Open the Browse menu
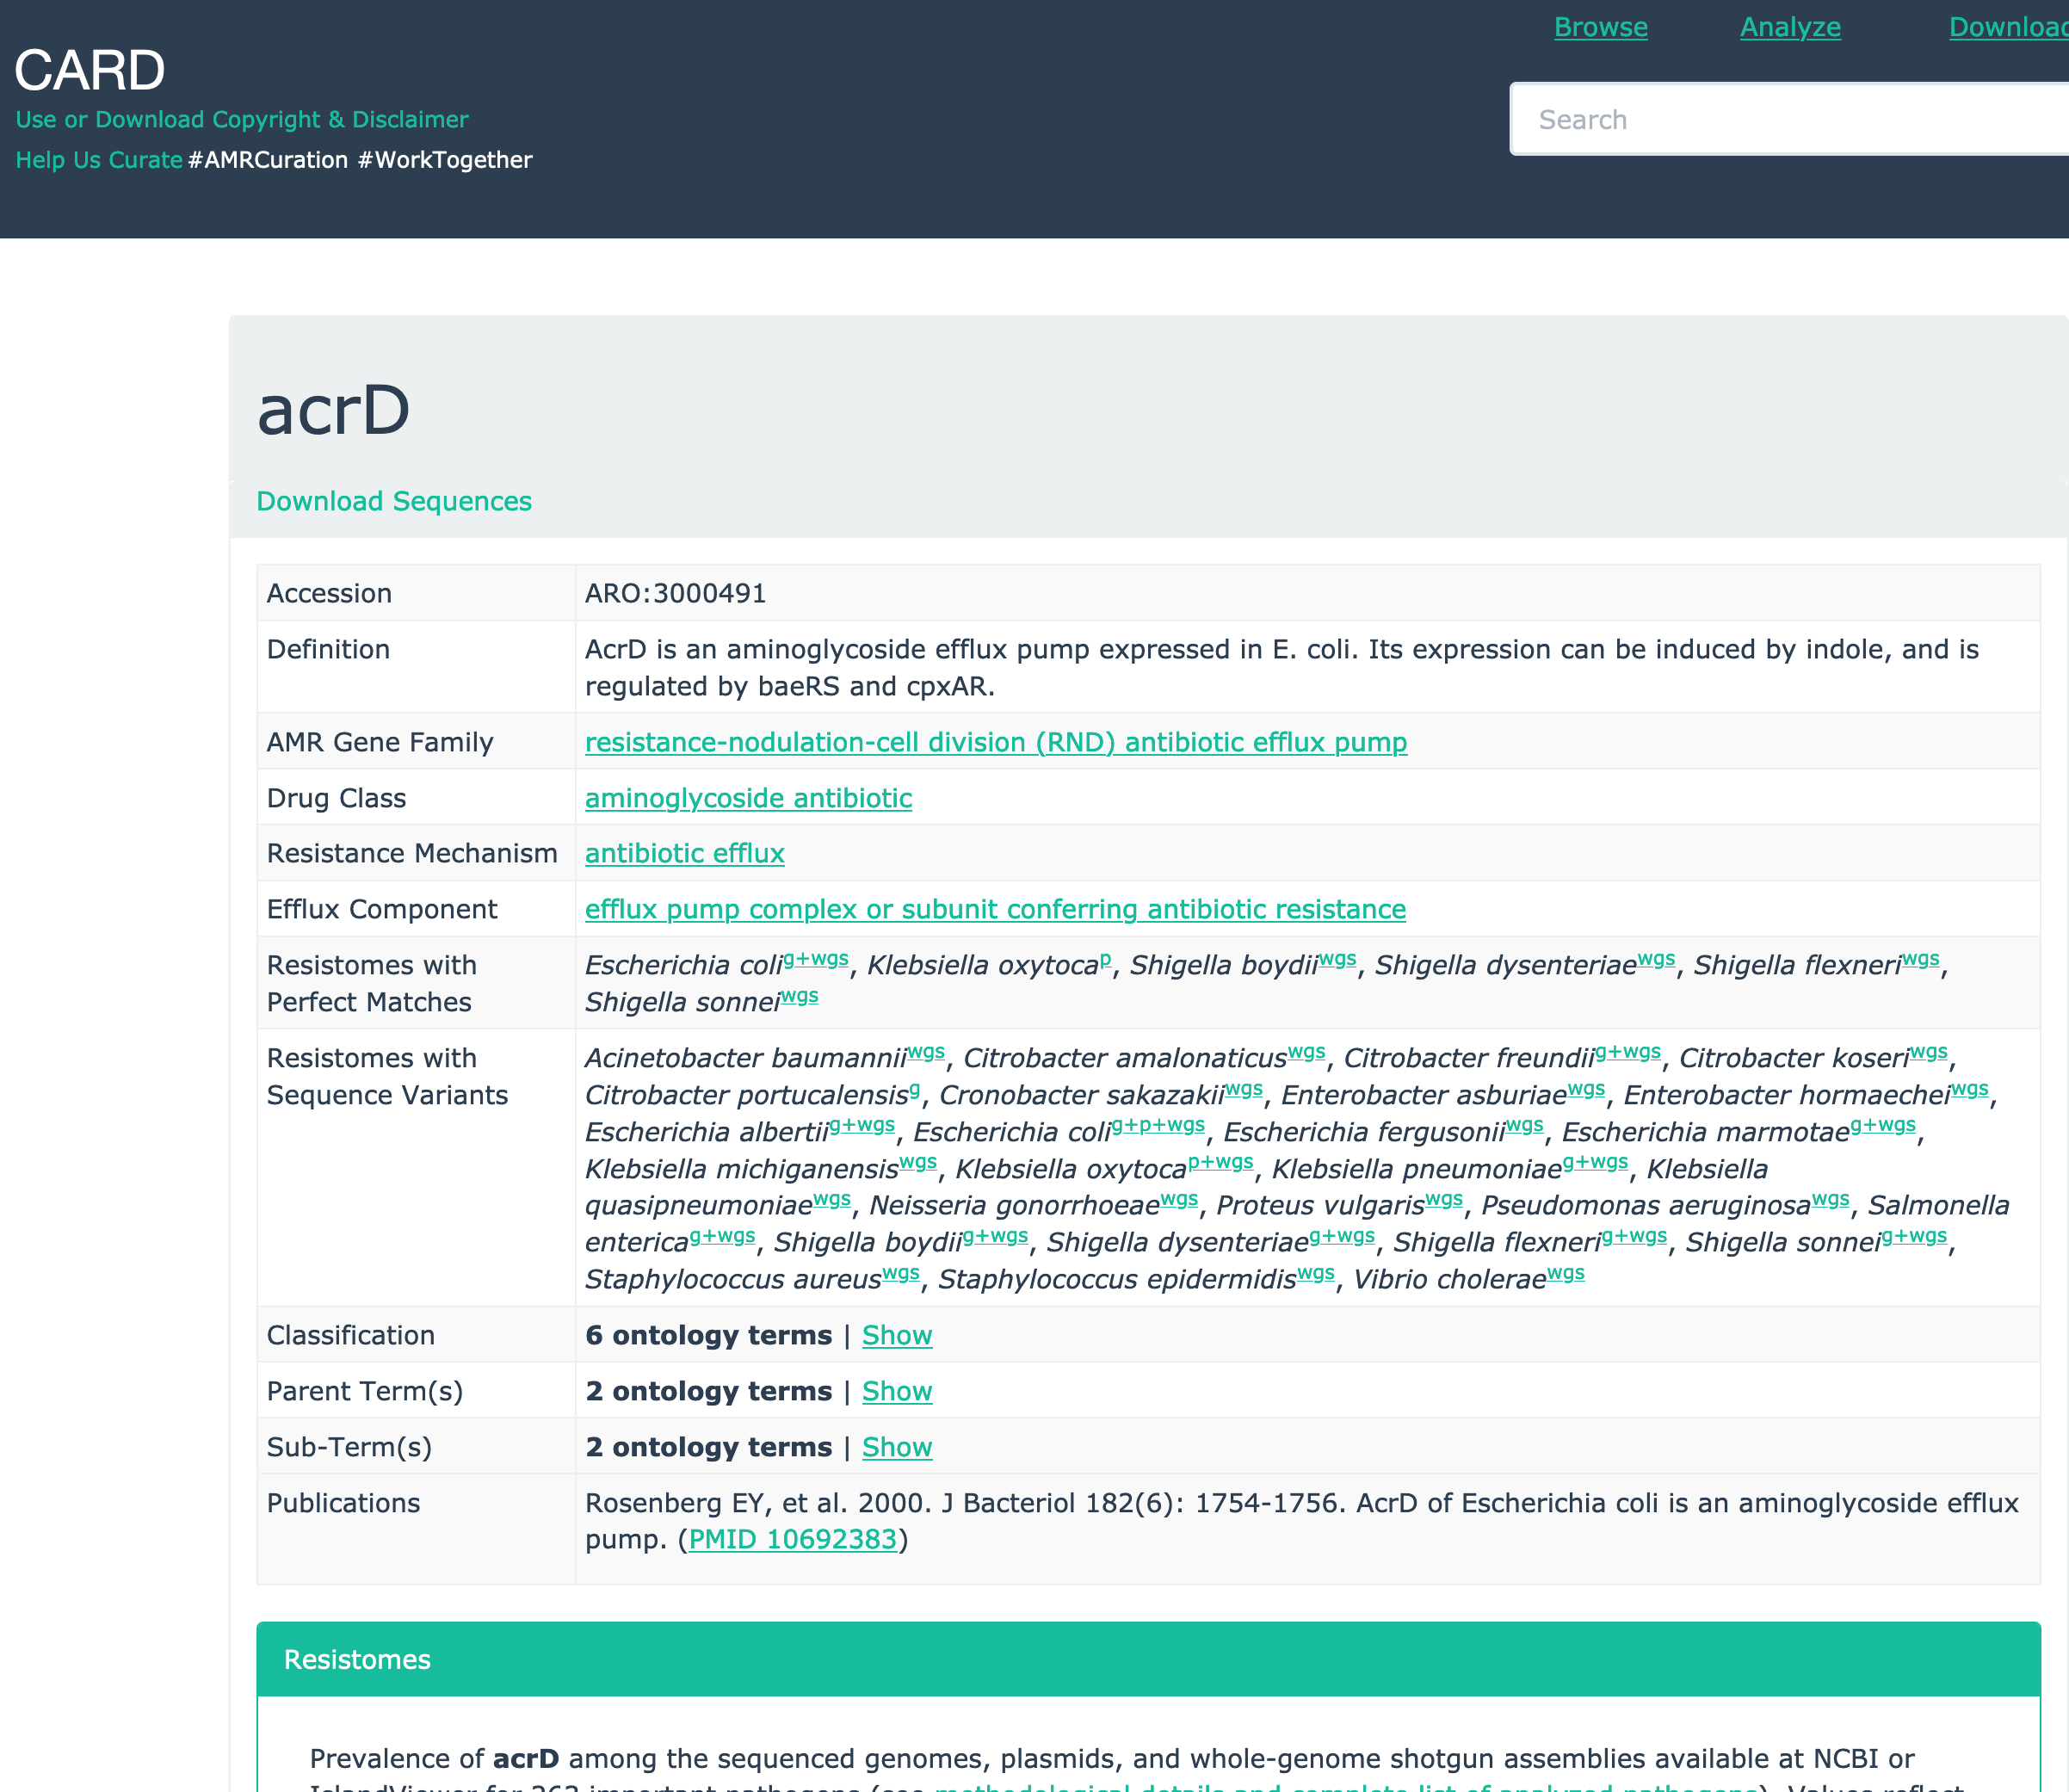 [1600, 27]
